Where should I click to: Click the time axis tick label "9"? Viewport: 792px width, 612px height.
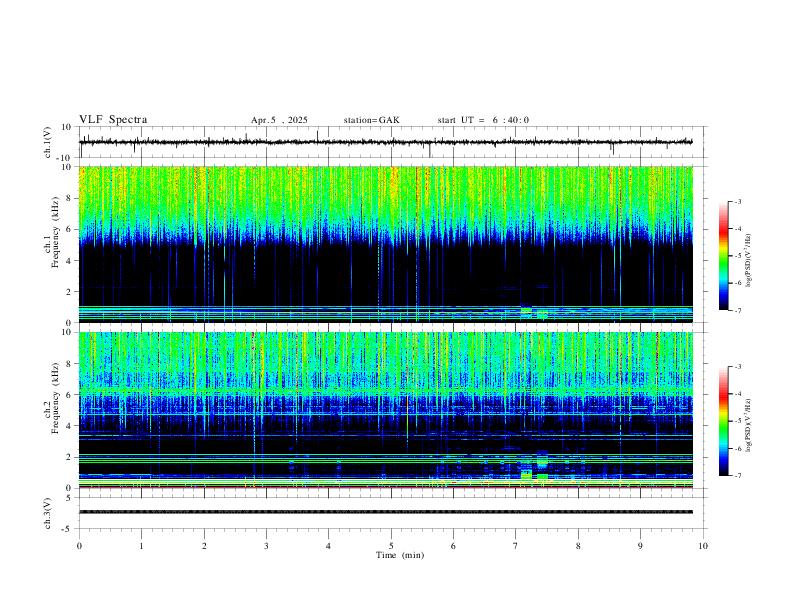[x=640, y=546]
